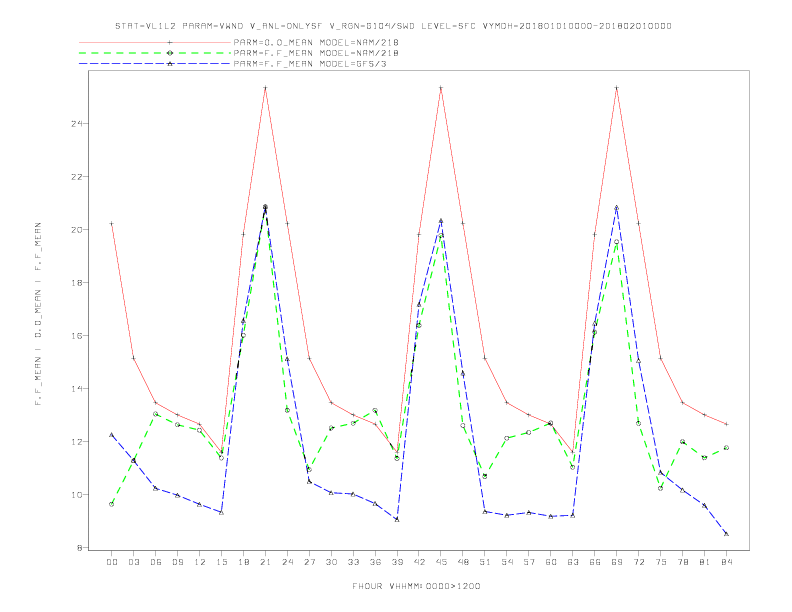
Task: Click x-axis tick label 39
Action: (x=397, y=562)
